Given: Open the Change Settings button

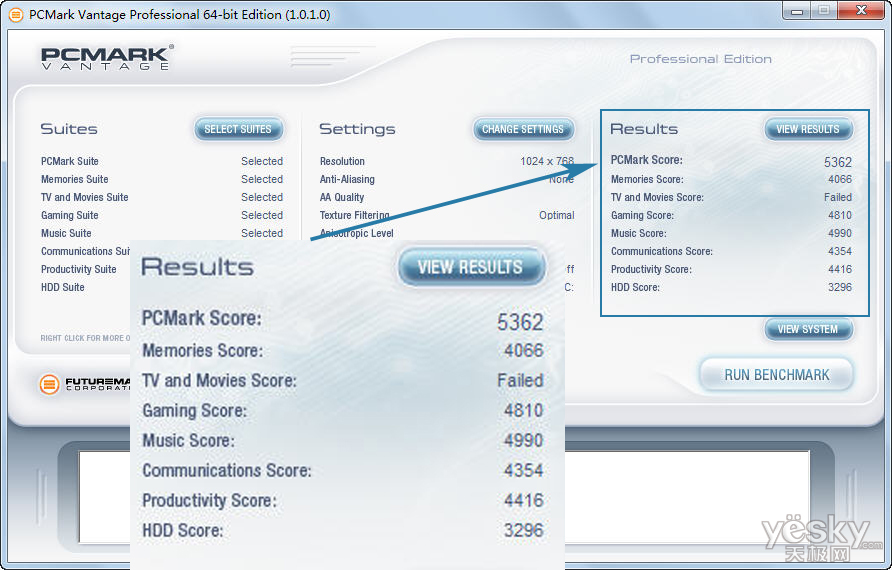Looking at the screenshot, I should 523,129.
